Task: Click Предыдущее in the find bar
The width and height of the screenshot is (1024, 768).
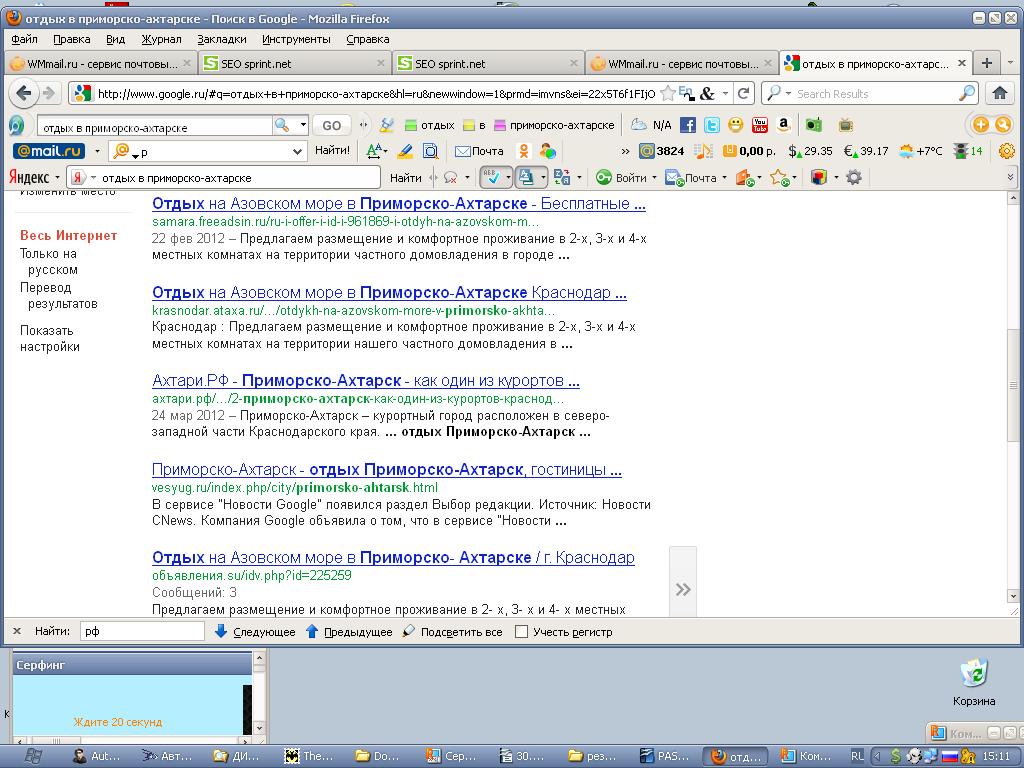Action: (349, 632)
